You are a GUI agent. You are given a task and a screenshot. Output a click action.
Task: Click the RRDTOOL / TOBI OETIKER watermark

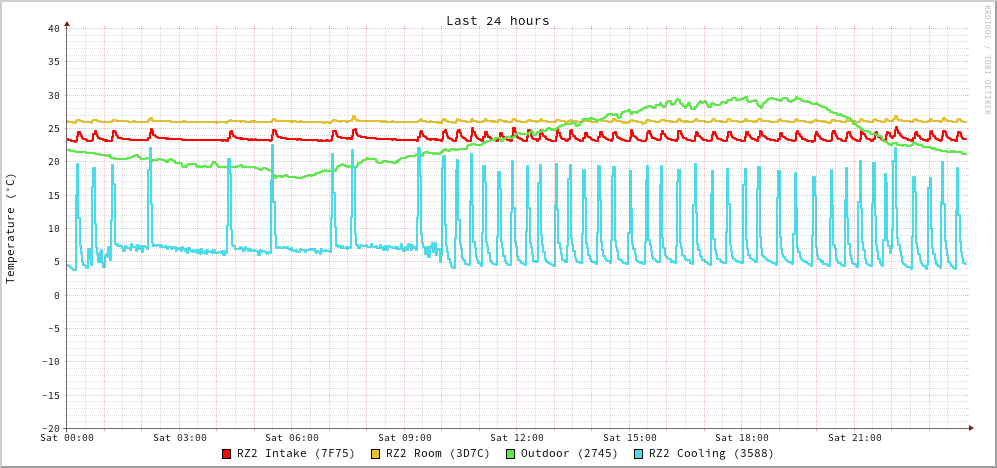[x=987, y=60]
